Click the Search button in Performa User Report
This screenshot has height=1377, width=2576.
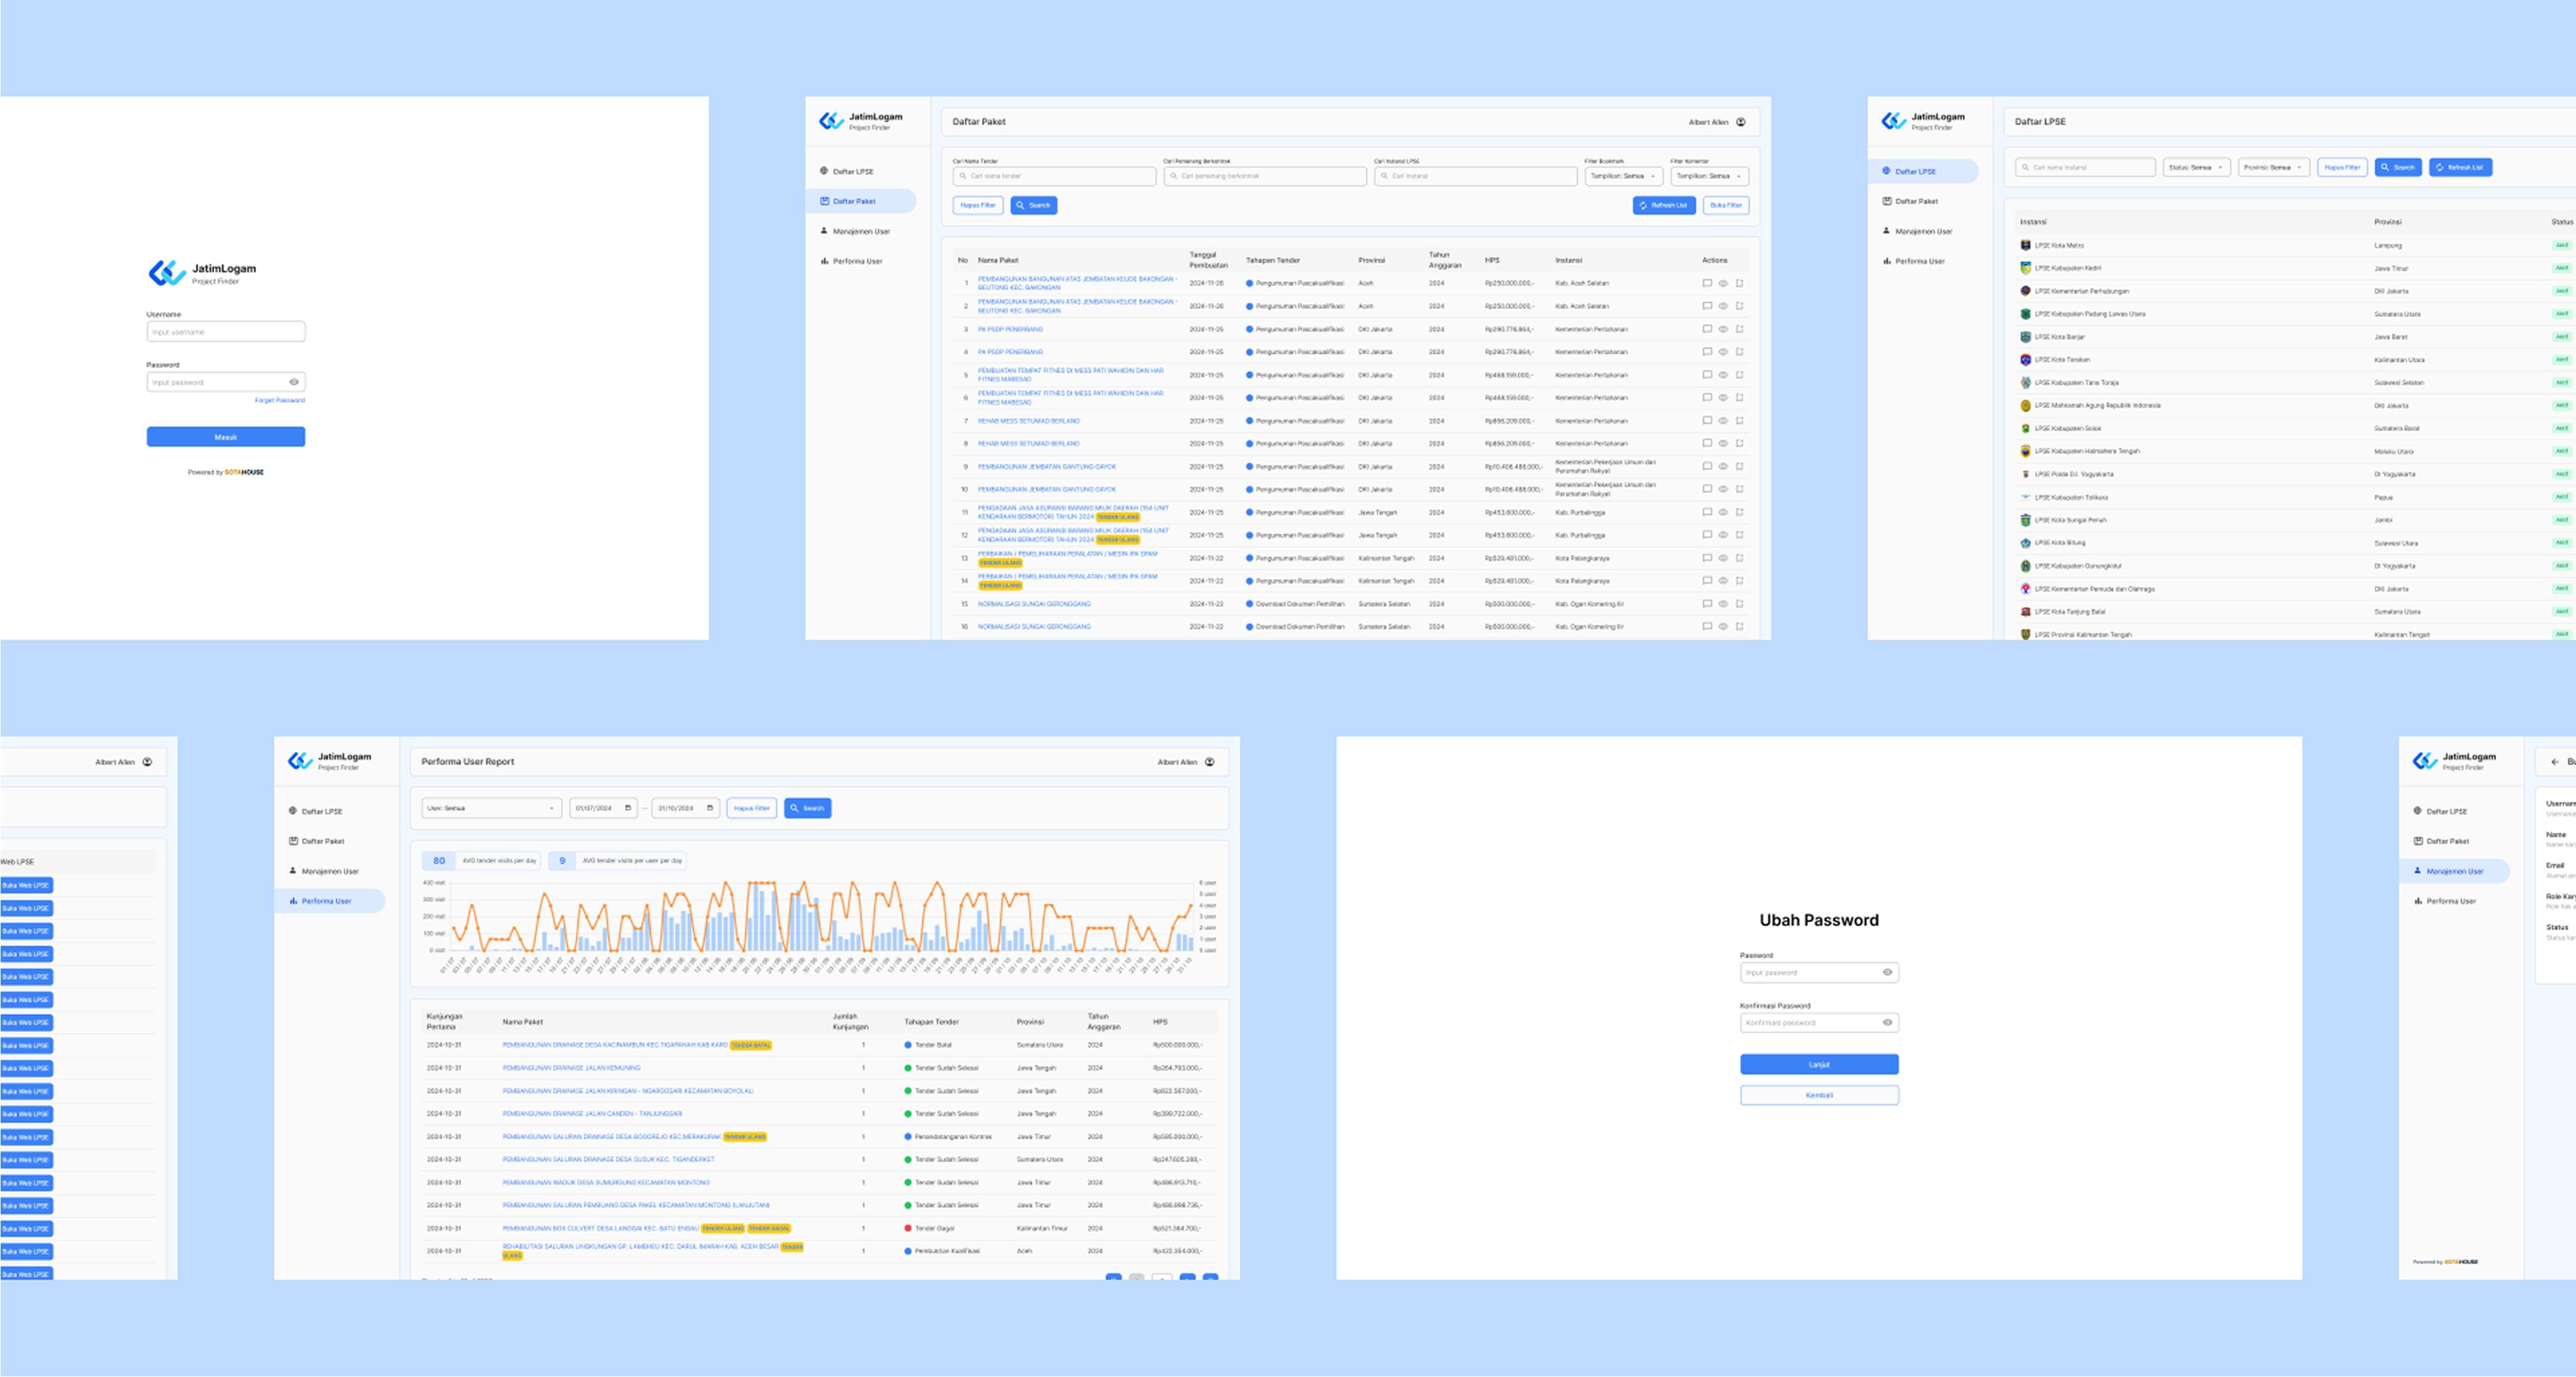pyautogui.click(x=807, y=808)
